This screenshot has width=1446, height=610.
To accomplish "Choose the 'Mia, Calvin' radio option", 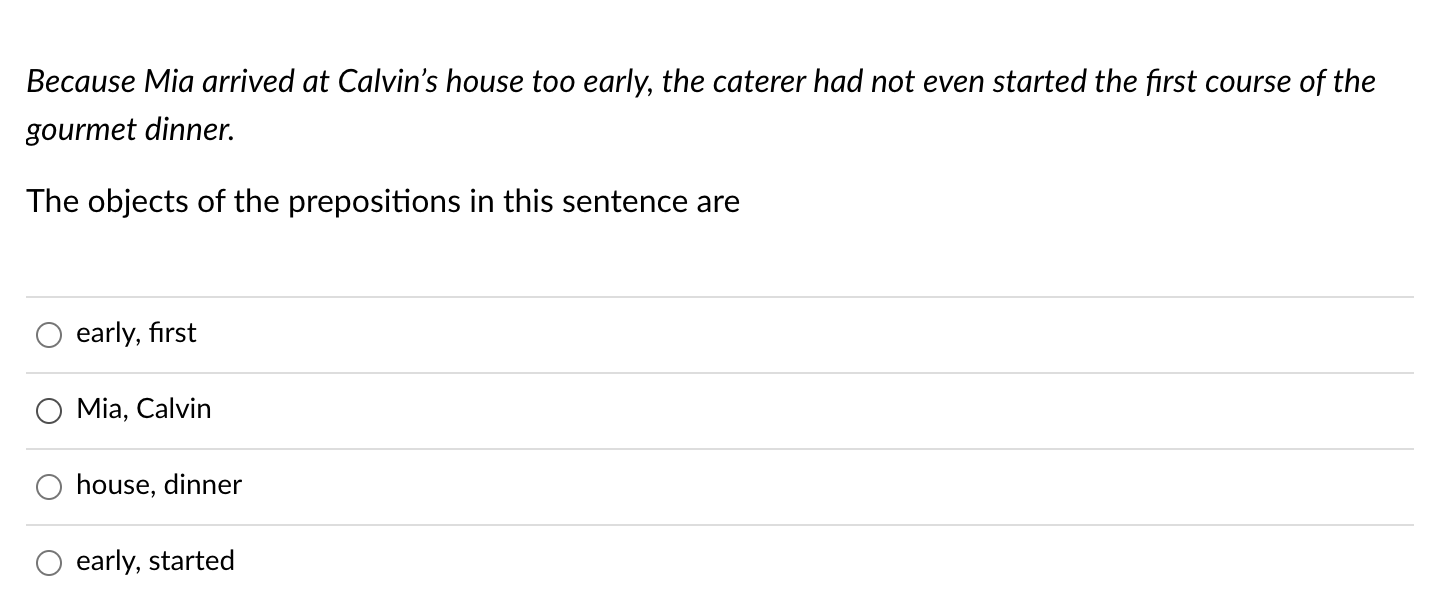I will (x=49, y=411).
